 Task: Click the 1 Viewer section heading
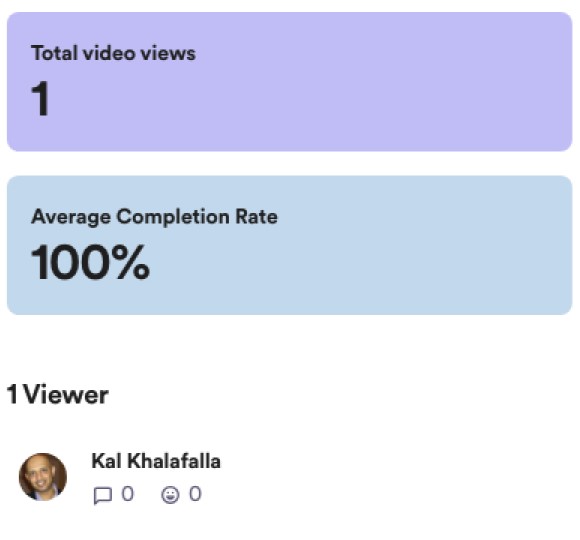click(58, 395)
